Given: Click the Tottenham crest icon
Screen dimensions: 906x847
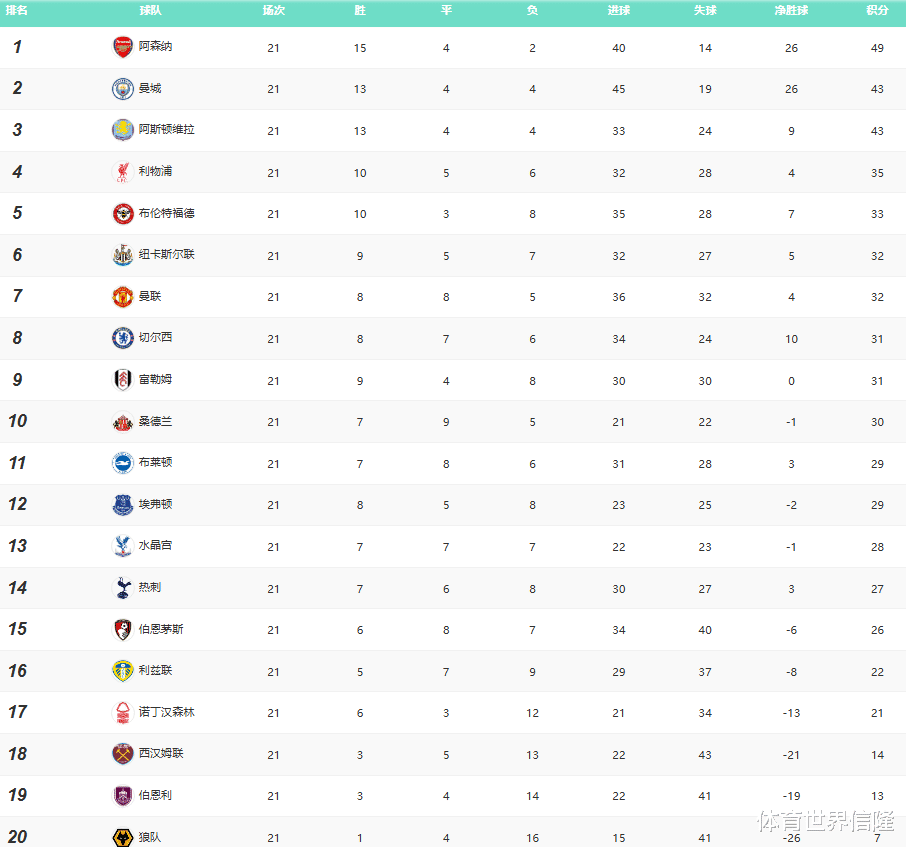Looking at the screenshot, I should pos(122,588).
